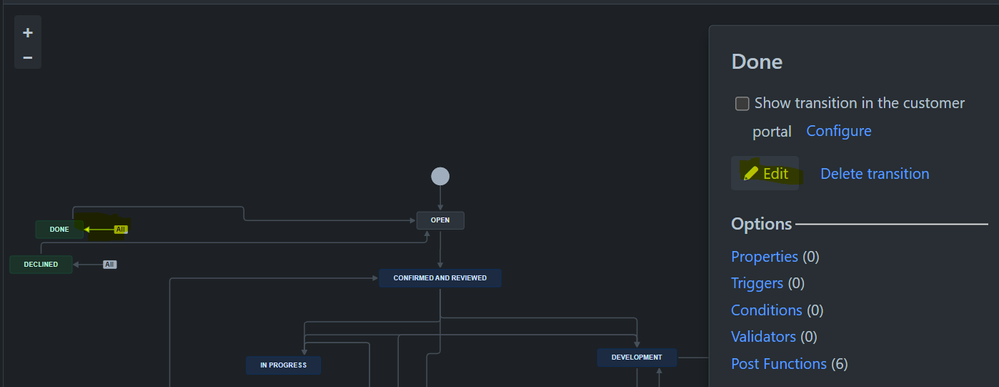Open the Properties option
This screenshot has width=999, height=387.
(x=764, y=256)
